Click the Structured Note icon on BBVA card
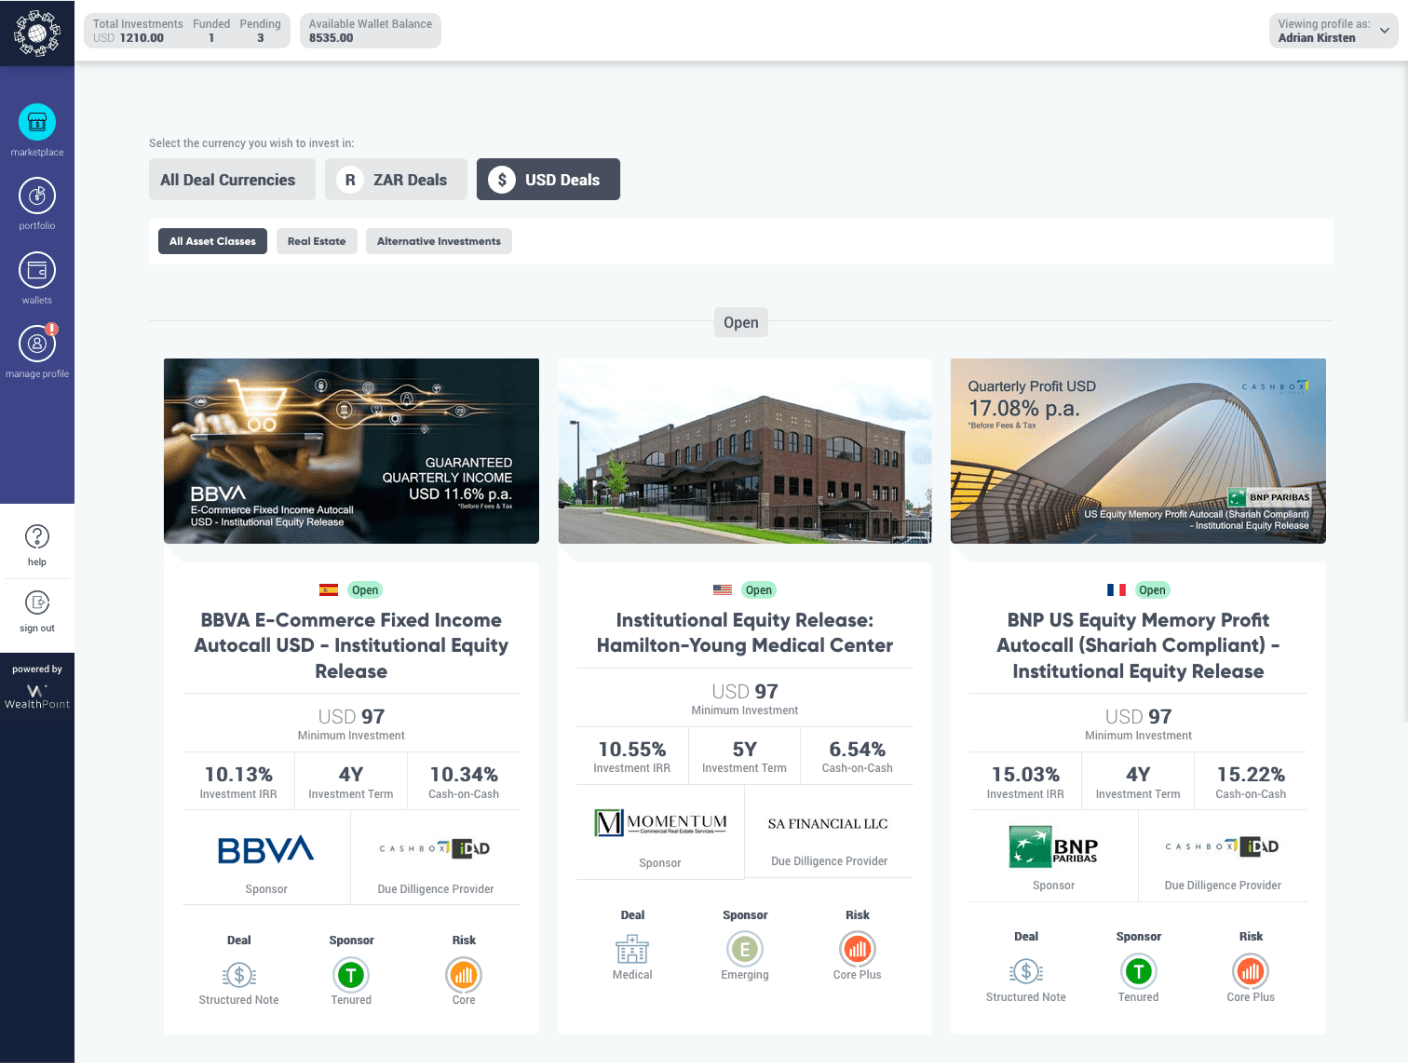 239,975
